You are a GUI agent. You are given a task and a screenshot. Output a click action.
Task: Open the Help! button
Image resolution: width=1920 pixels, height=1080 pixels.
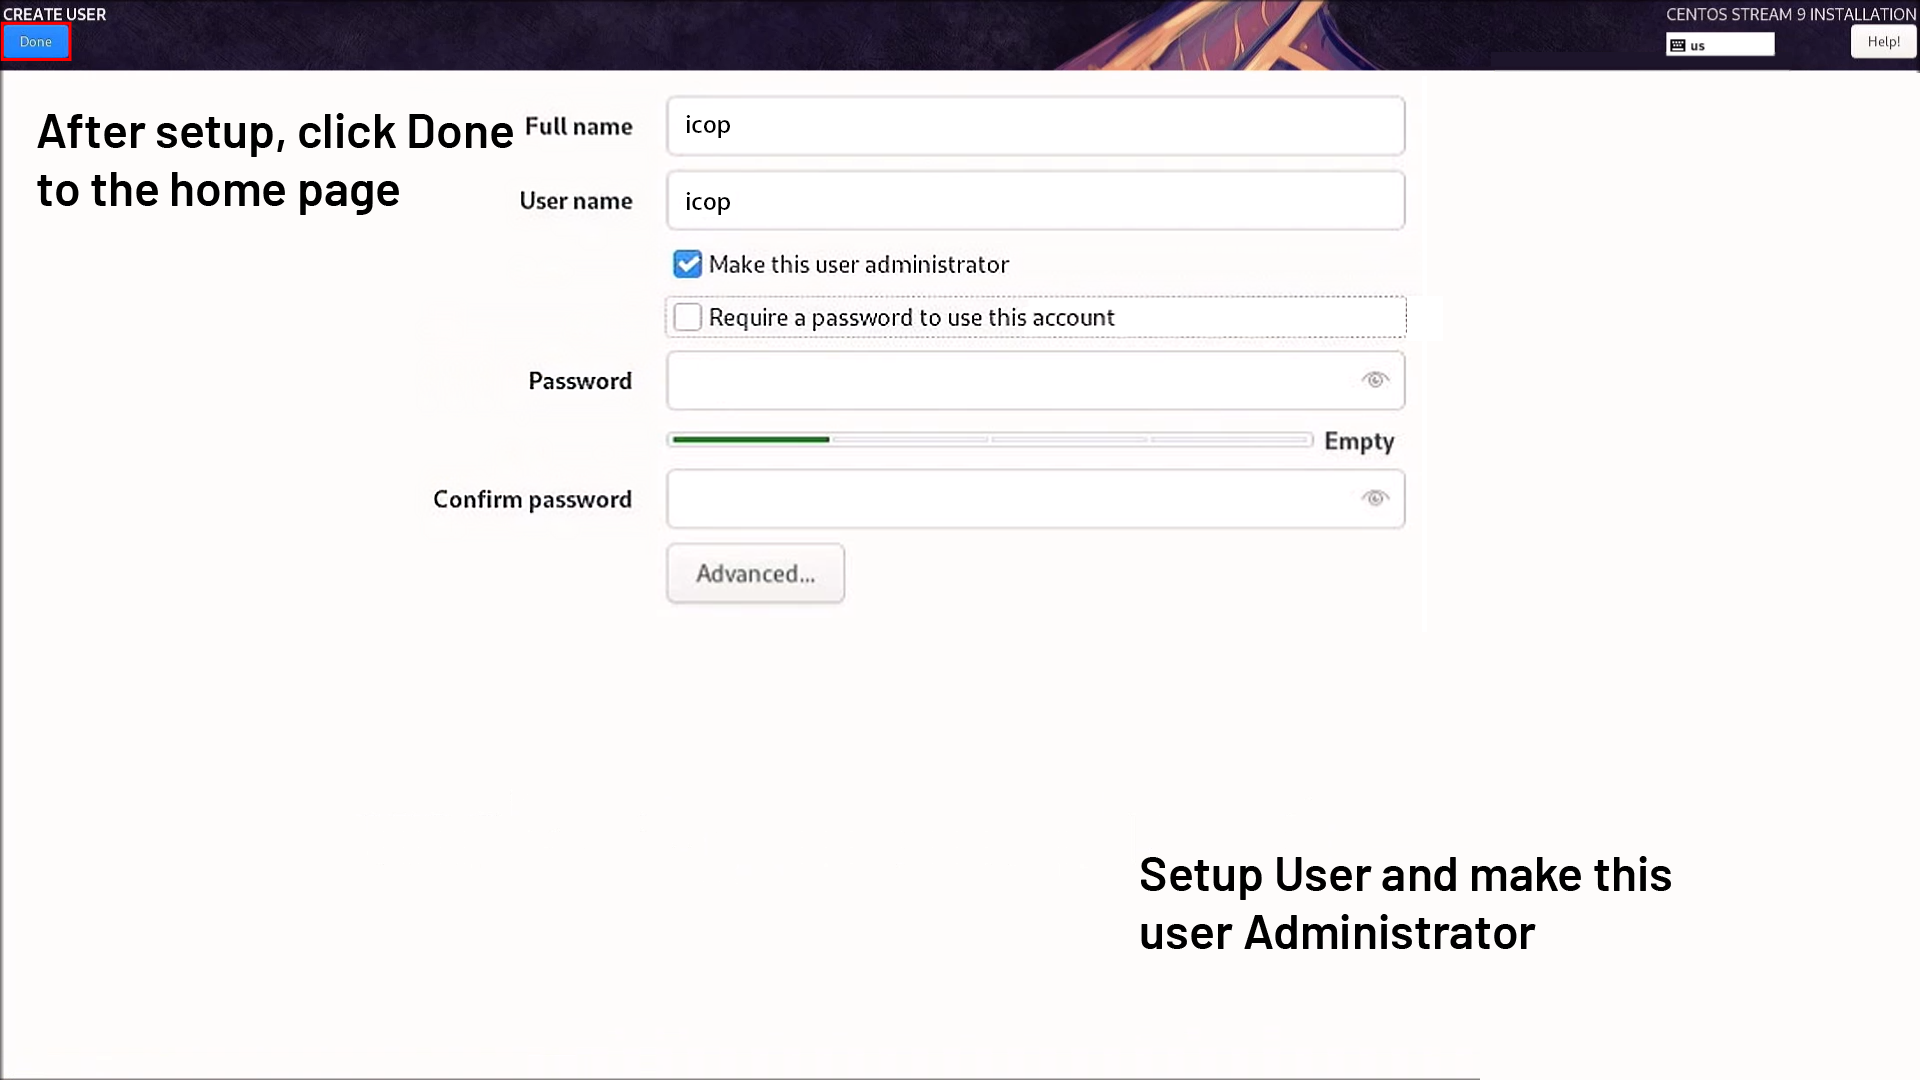click(1883, 42)
